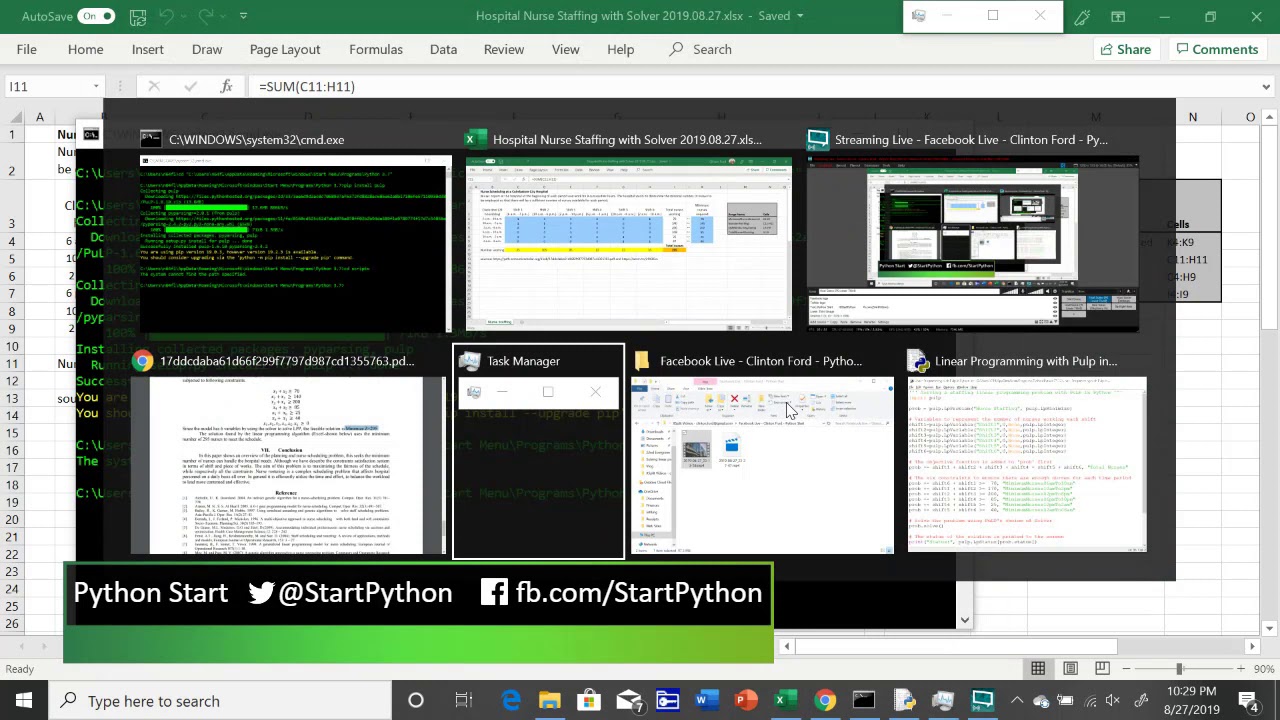
Task: Open the Name Box dropdown arrow
Action: tap(96, 86)
